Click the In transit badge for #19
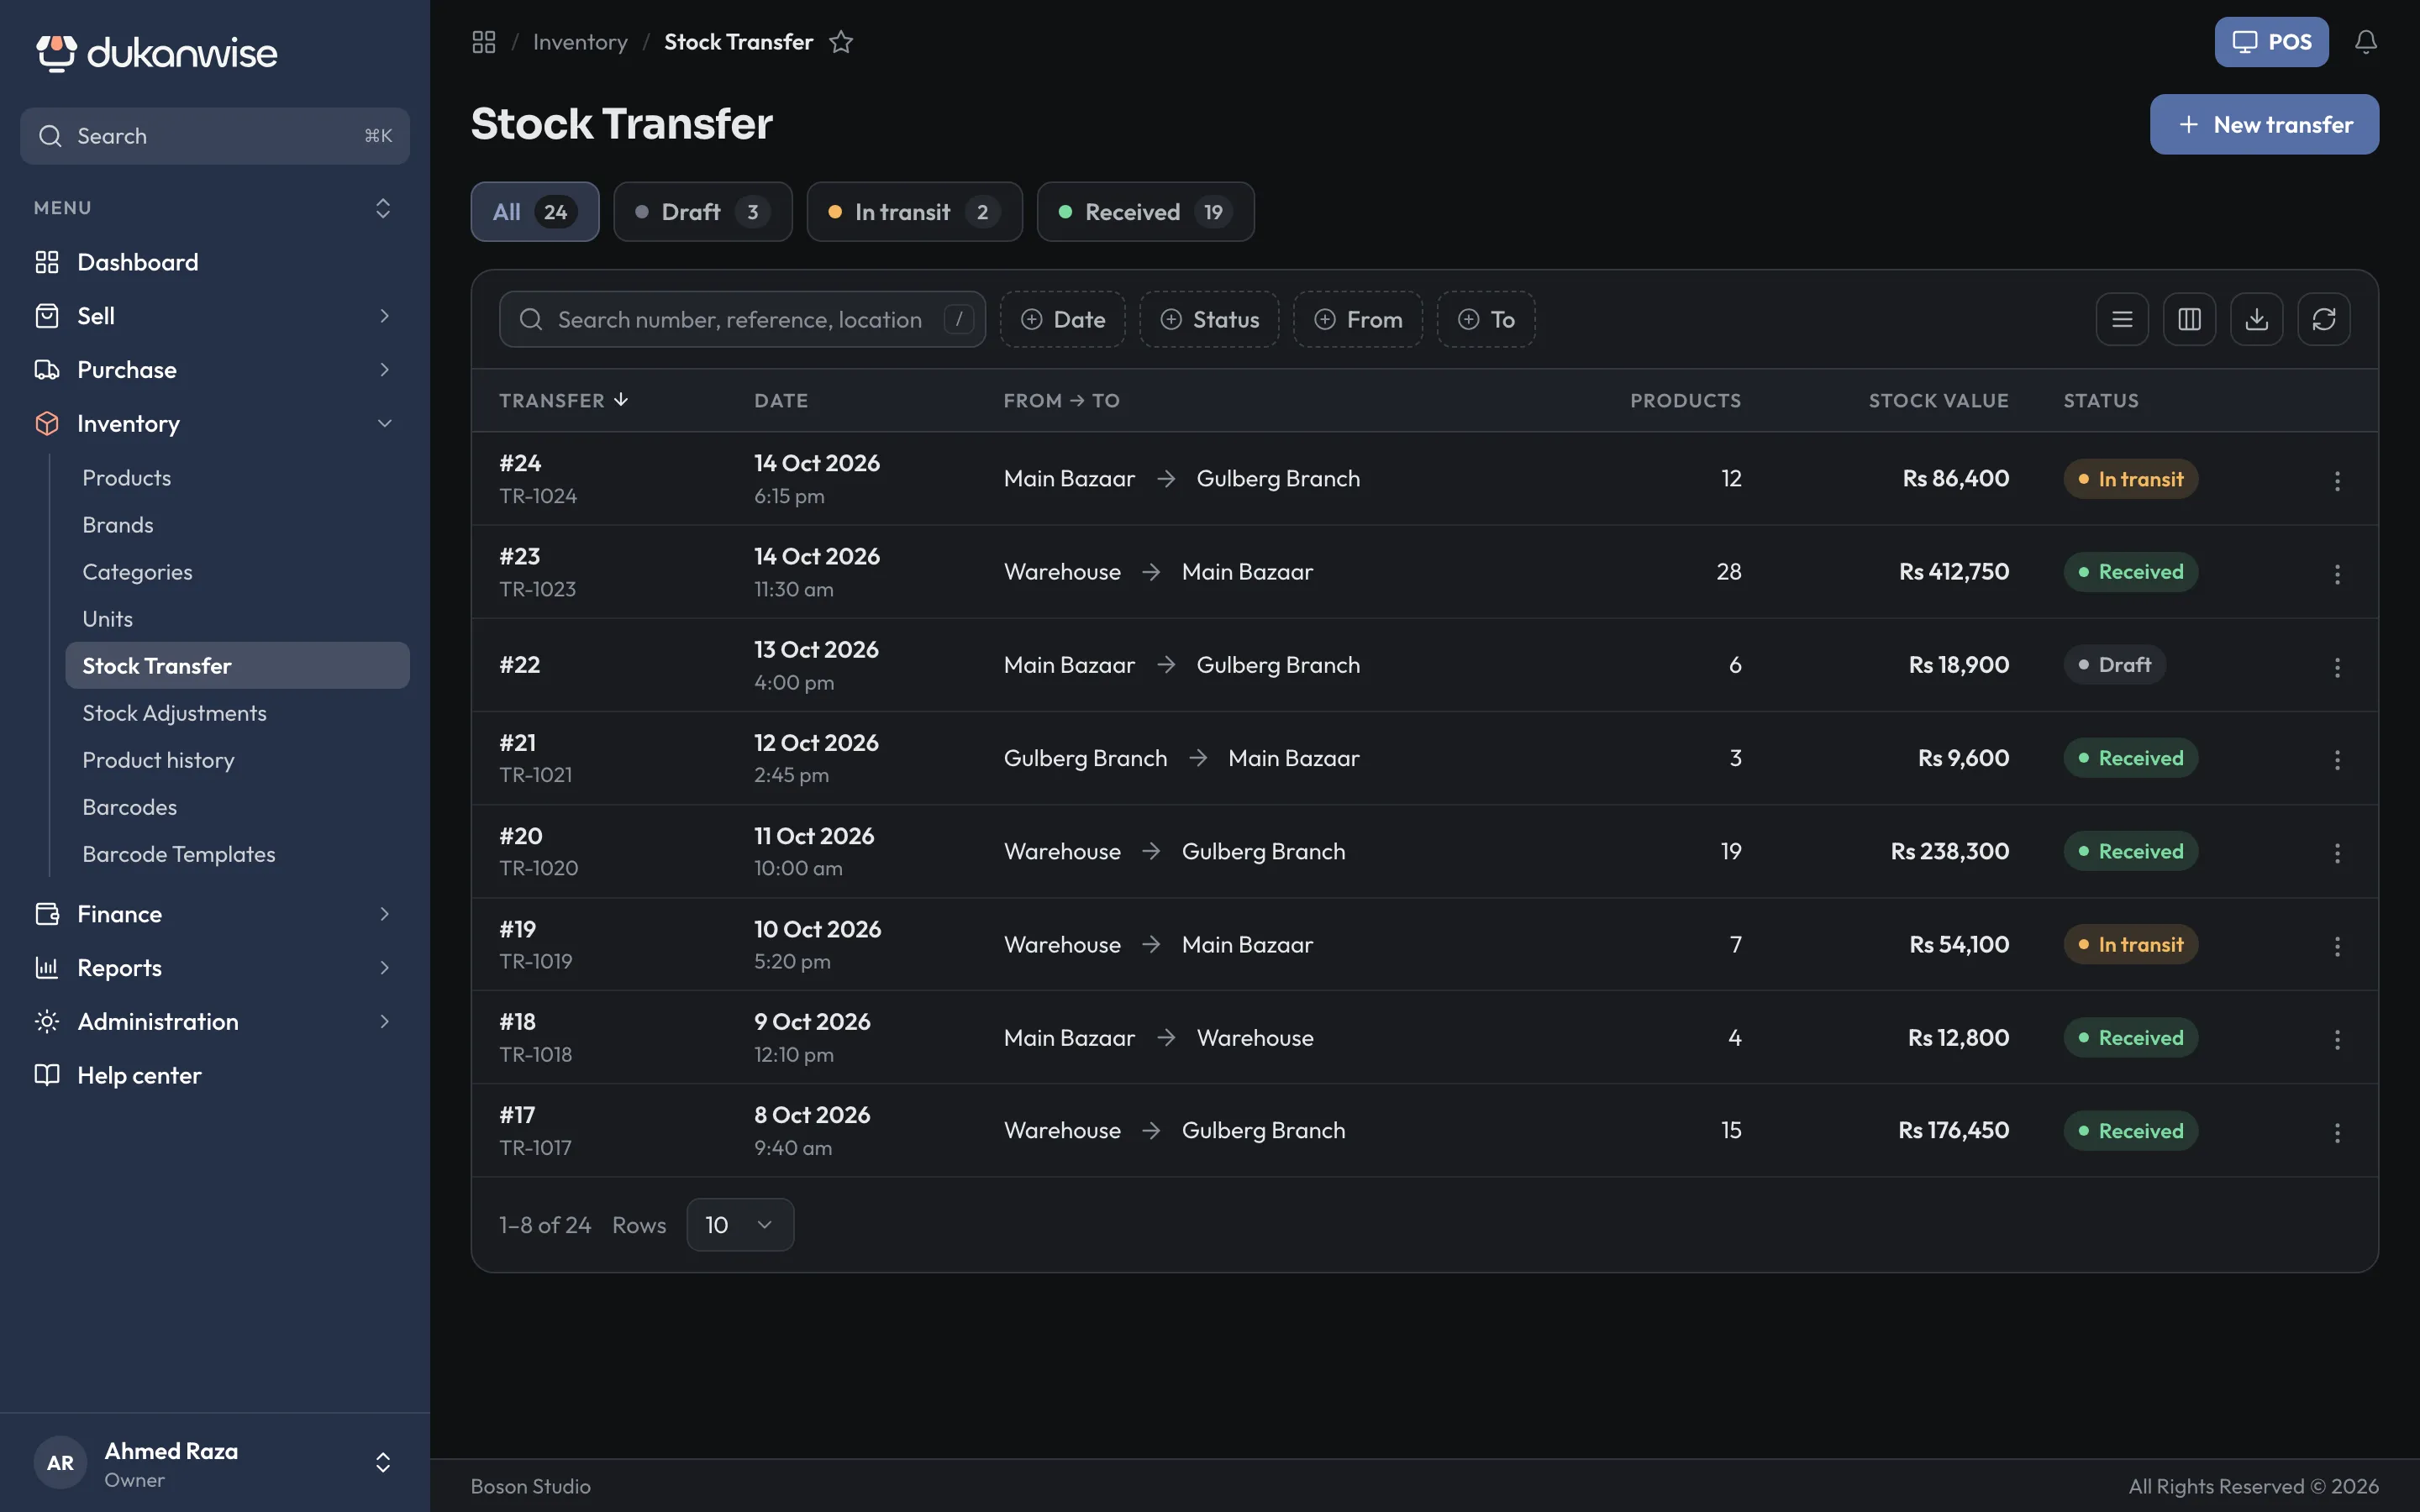Viewport: 2420px width, 1512px height. [2130, 945]
